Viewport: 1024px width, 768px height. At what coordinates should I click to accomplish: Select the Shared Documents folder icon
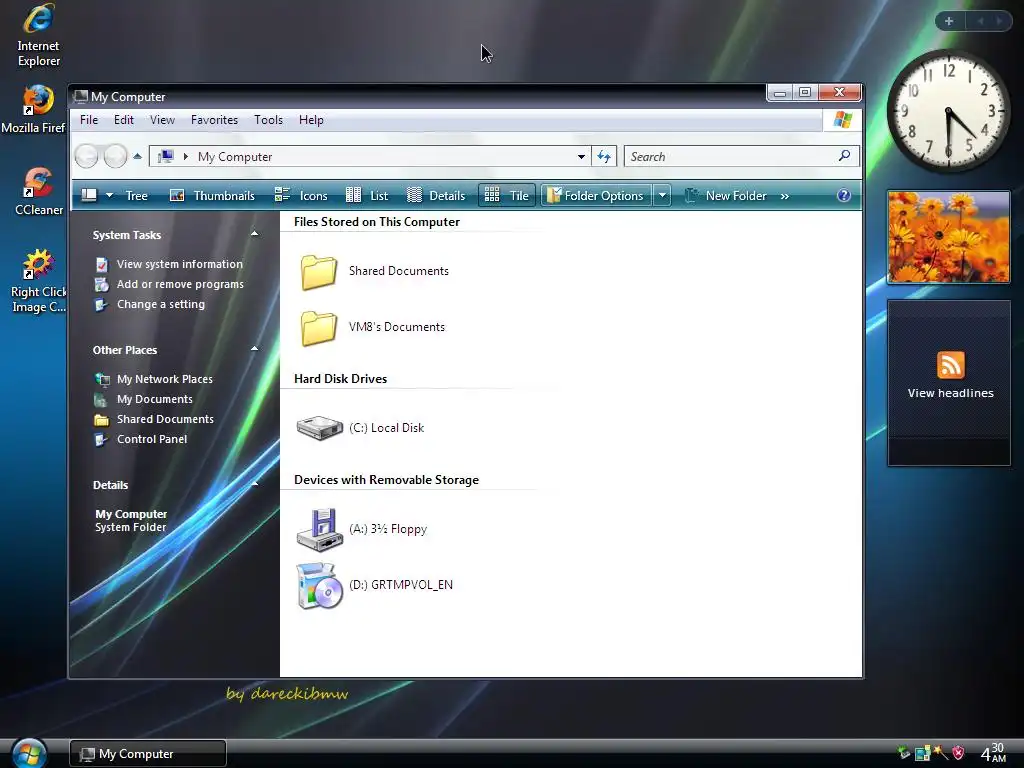pos(319,272)
